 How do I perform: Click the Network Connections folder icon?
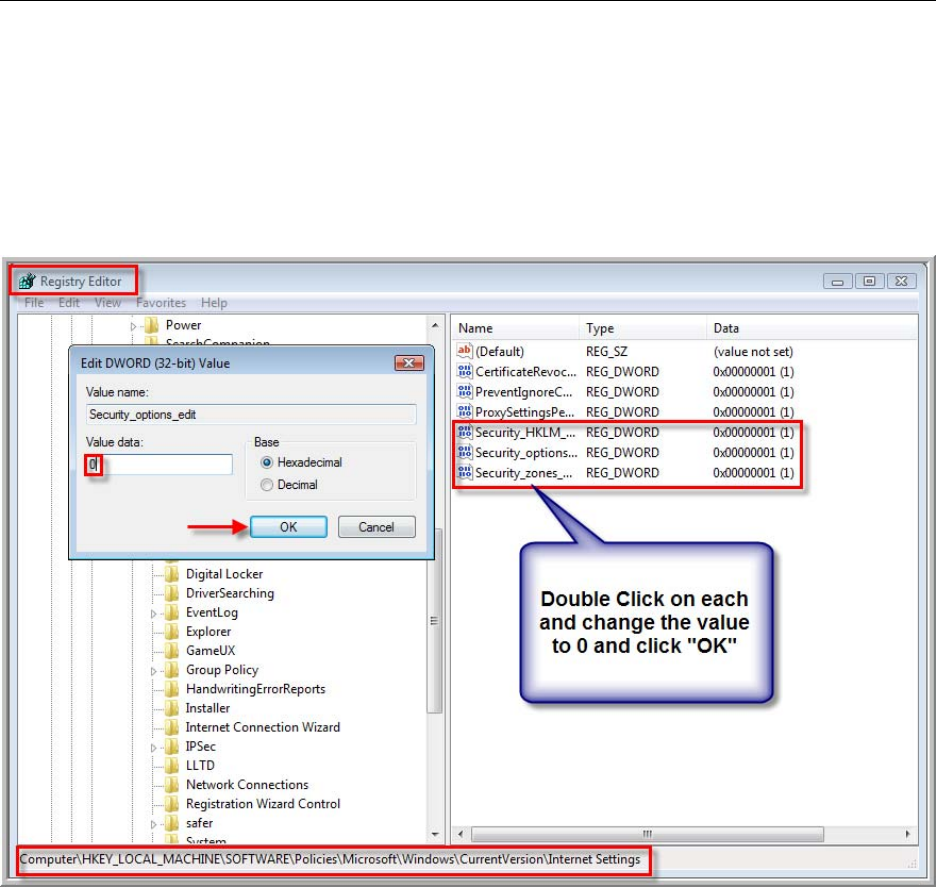pyautogui.click(x=172, y=784)
